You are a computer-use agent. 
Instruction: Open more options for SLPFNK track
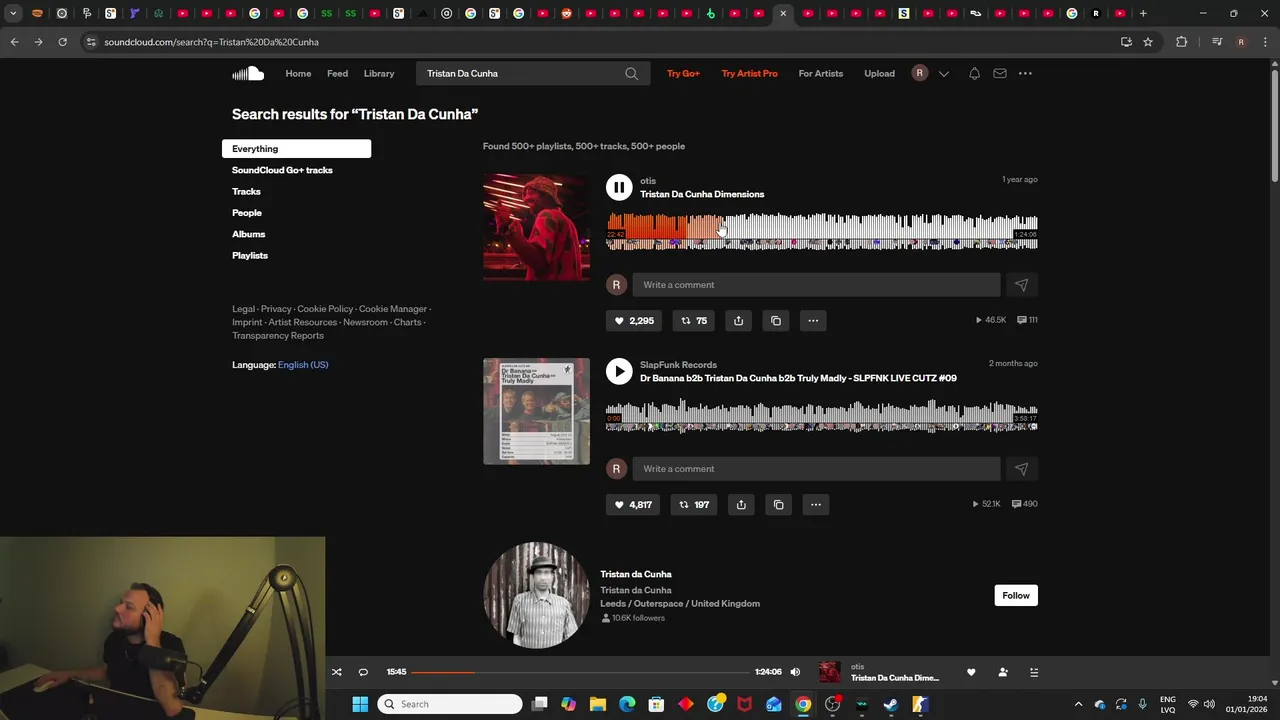[816, 504]
